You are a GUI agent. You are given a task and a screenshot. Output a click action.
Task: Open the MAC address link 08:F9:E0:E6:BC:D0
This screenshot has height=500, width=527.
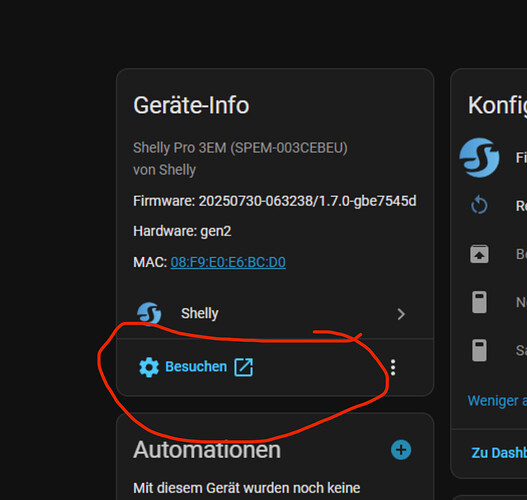click(x=228, y=262)
